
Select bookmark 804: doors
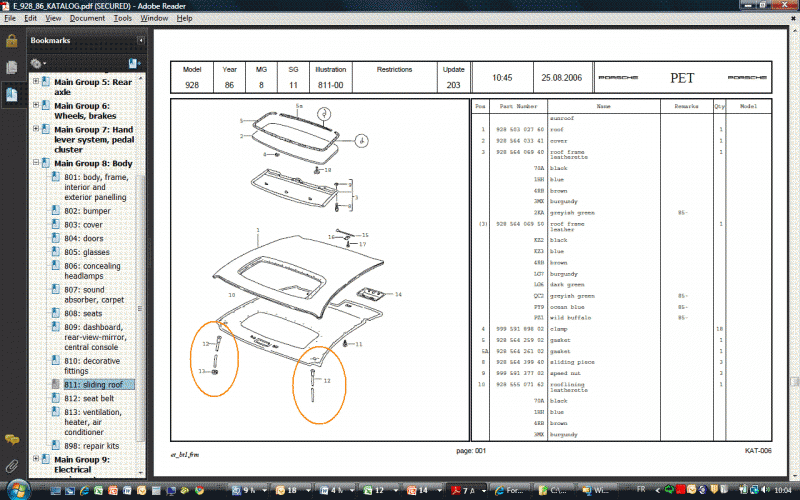tap(84, 238)
